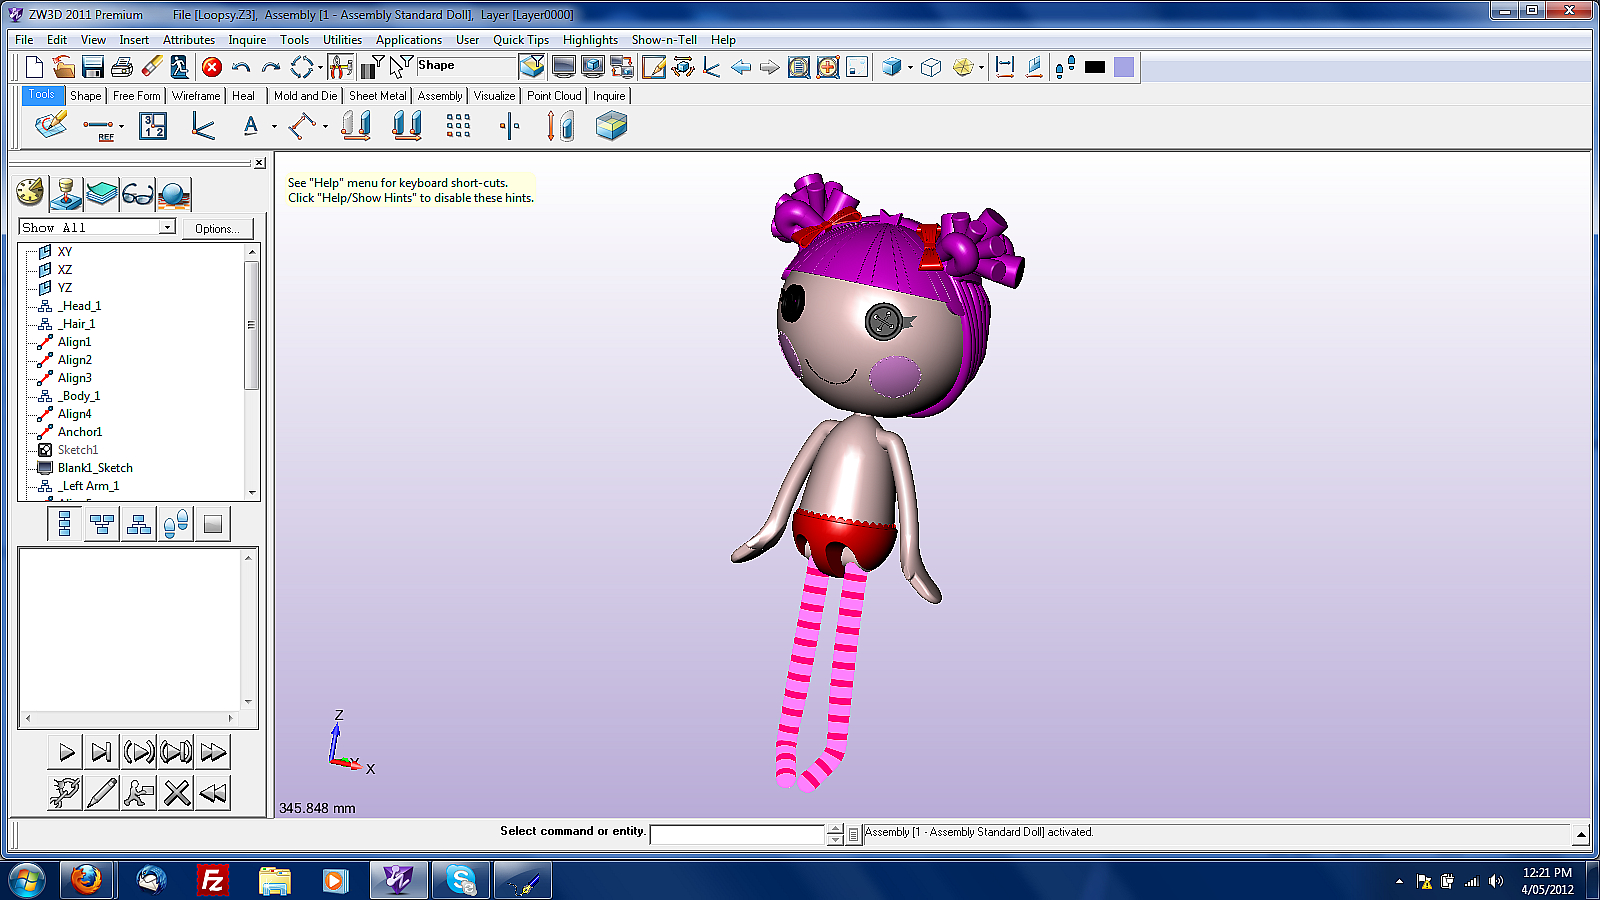
Task: Click the black color swatch
Action: (x=1095, y=67)
